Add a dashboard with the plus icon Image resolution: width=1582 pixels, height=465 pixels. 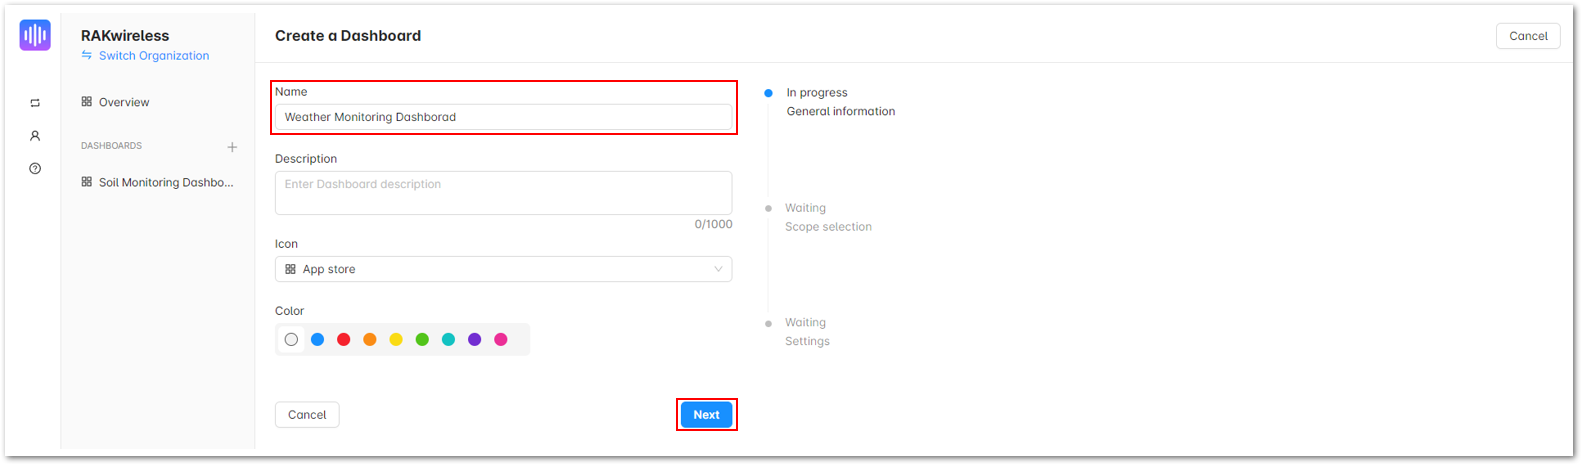(x=232, y=147)
